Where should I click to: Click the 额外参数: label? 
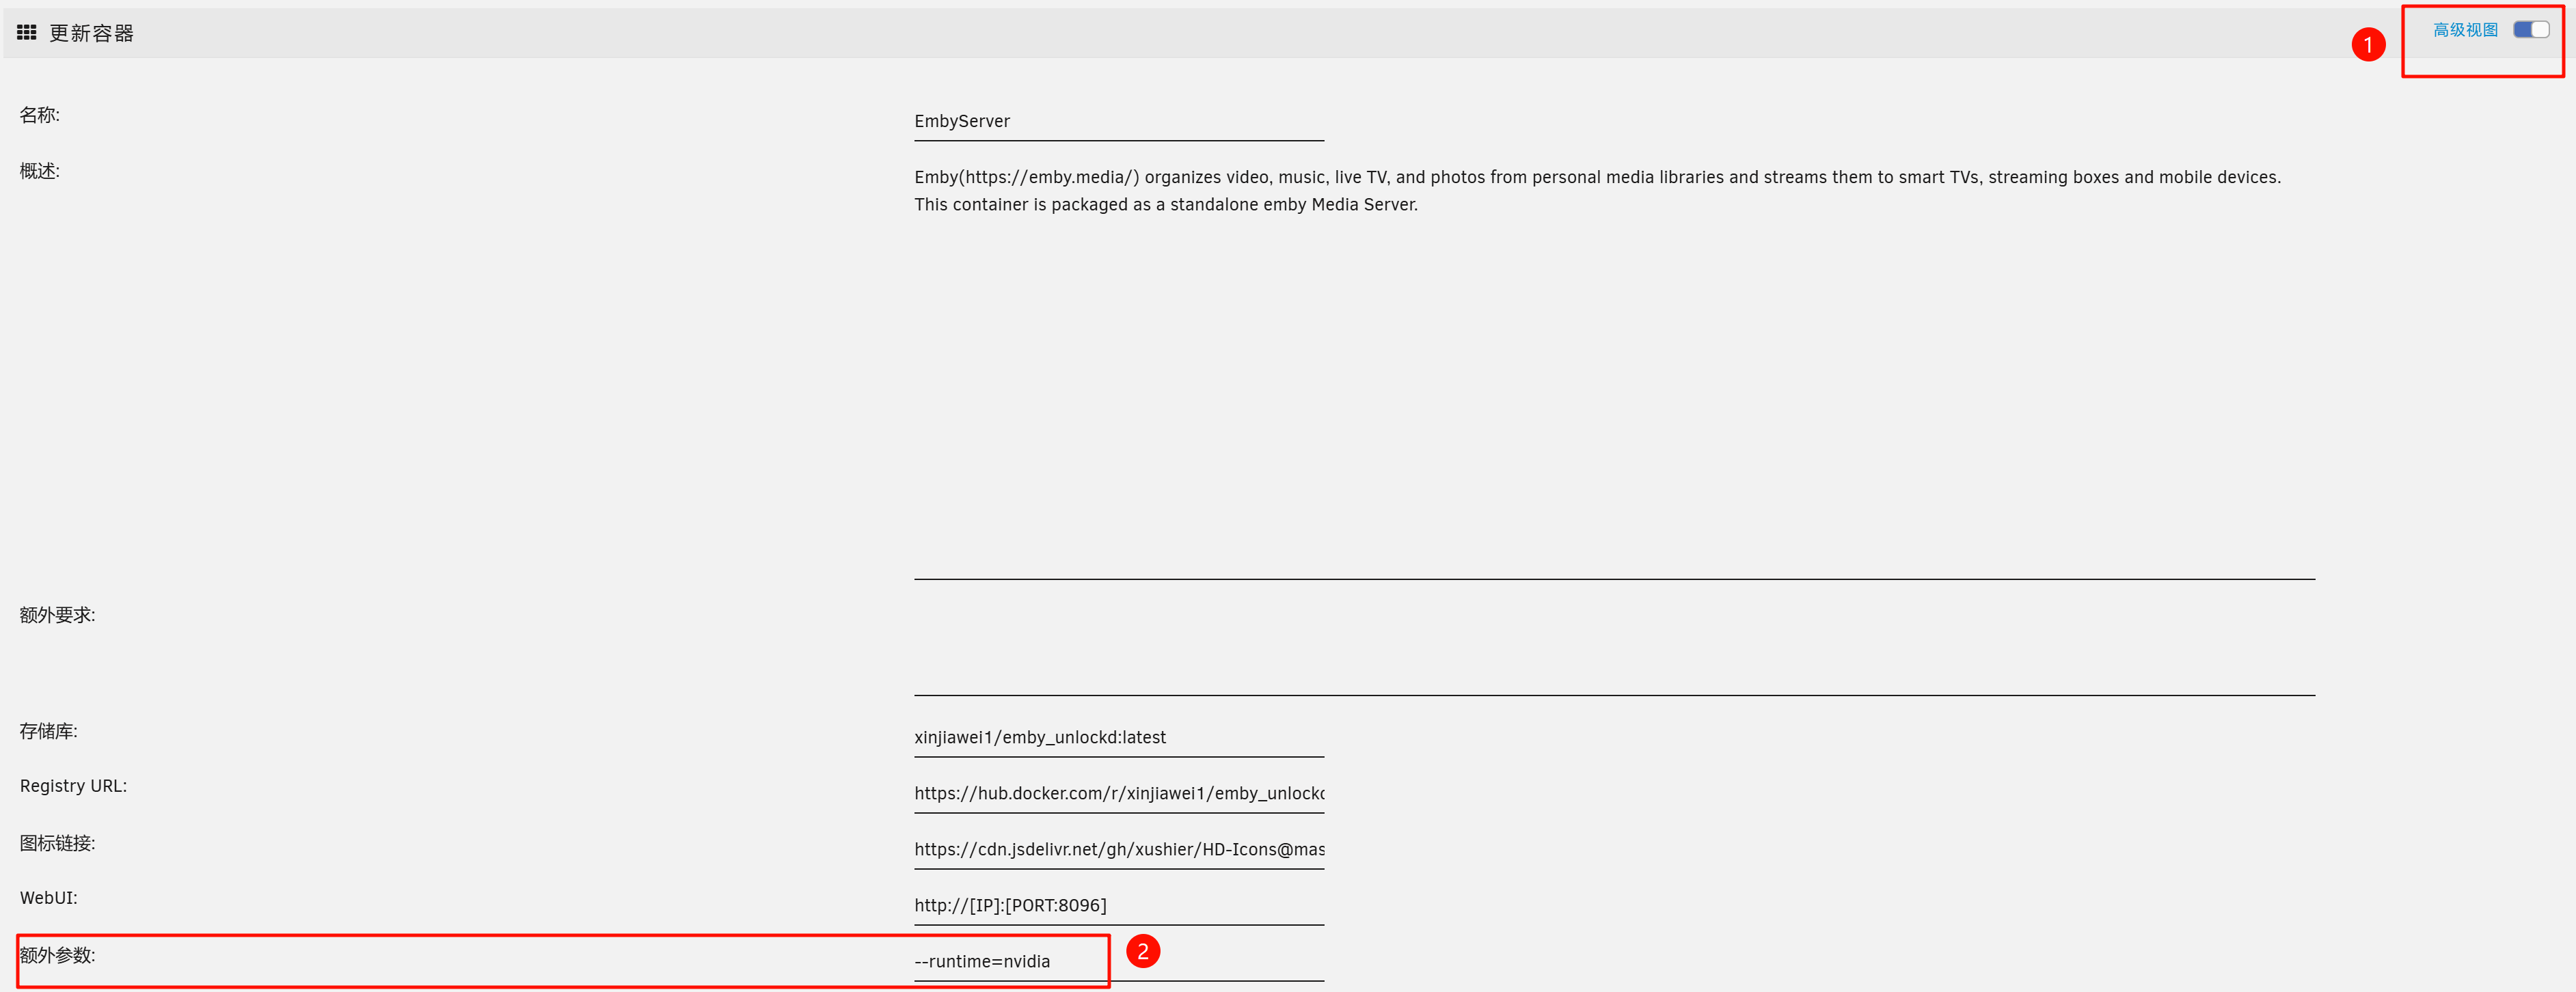[x=57, y=955]
